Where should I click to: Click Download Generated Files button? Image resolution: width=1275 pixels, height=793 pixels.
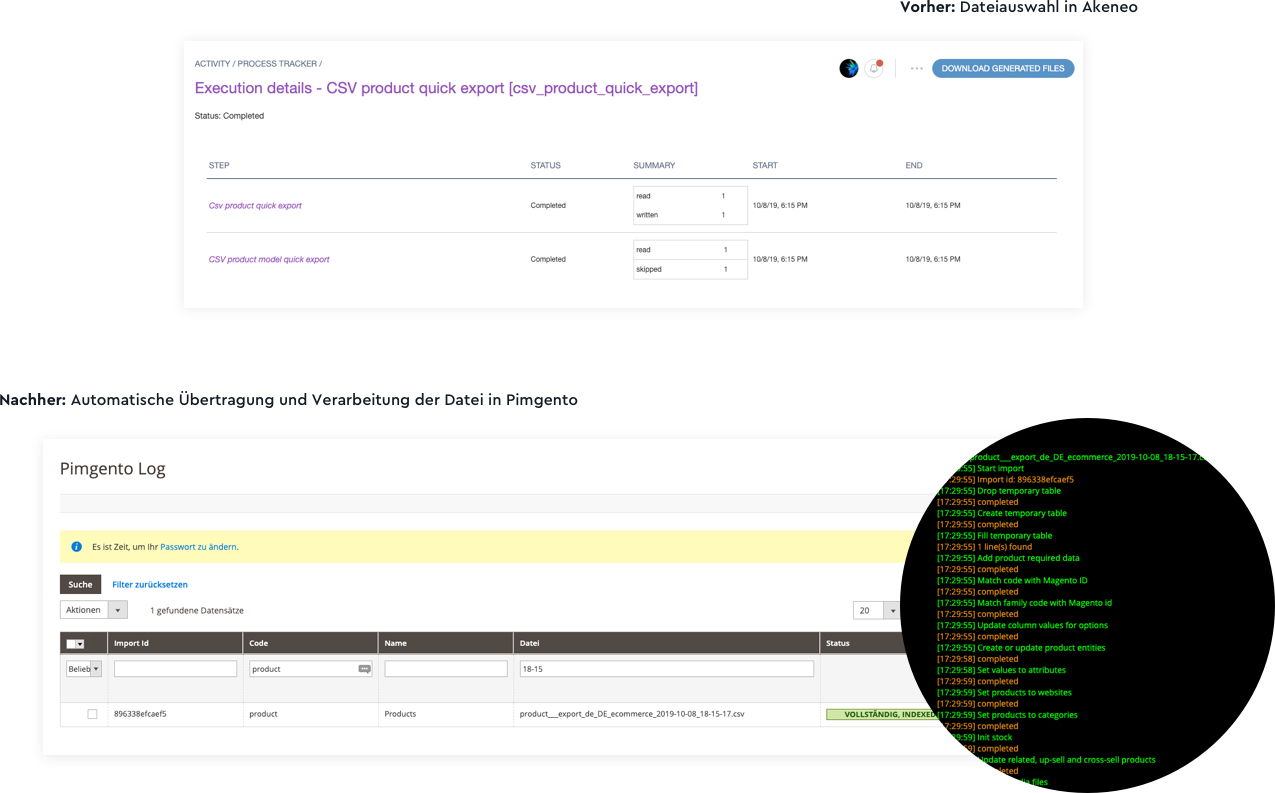tap(1003, 69)
